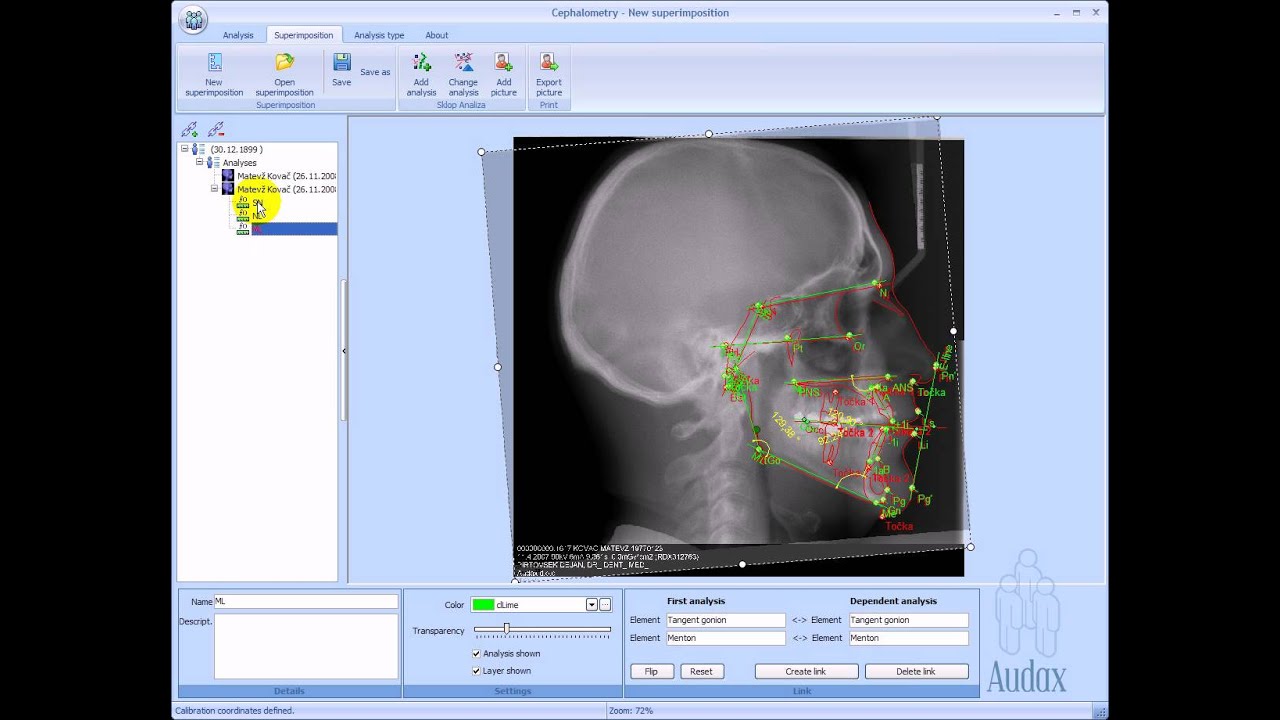The image size is (1280, 720).
Task: Click the Save floppy disk icon
Action: pyautogui.click(x=342, y=63)
